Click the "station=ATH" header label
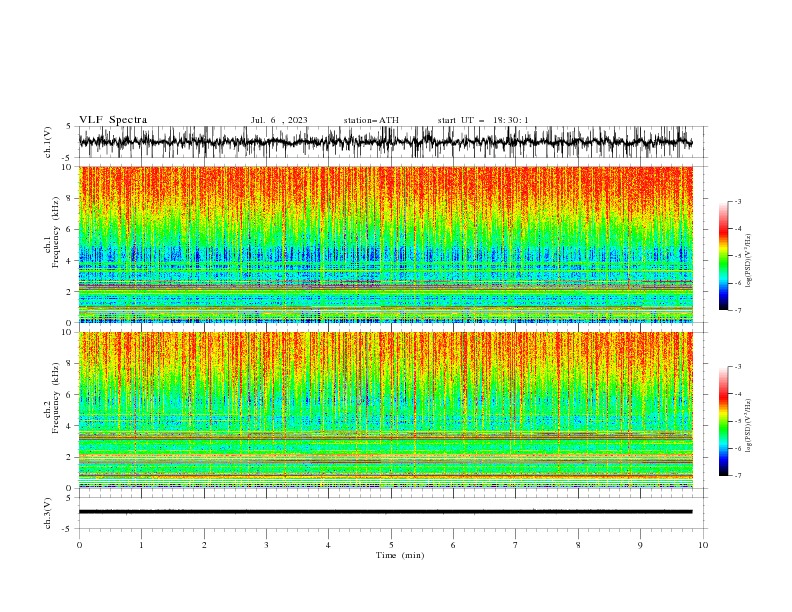This screenshot has width=792, height=612. 371,120
